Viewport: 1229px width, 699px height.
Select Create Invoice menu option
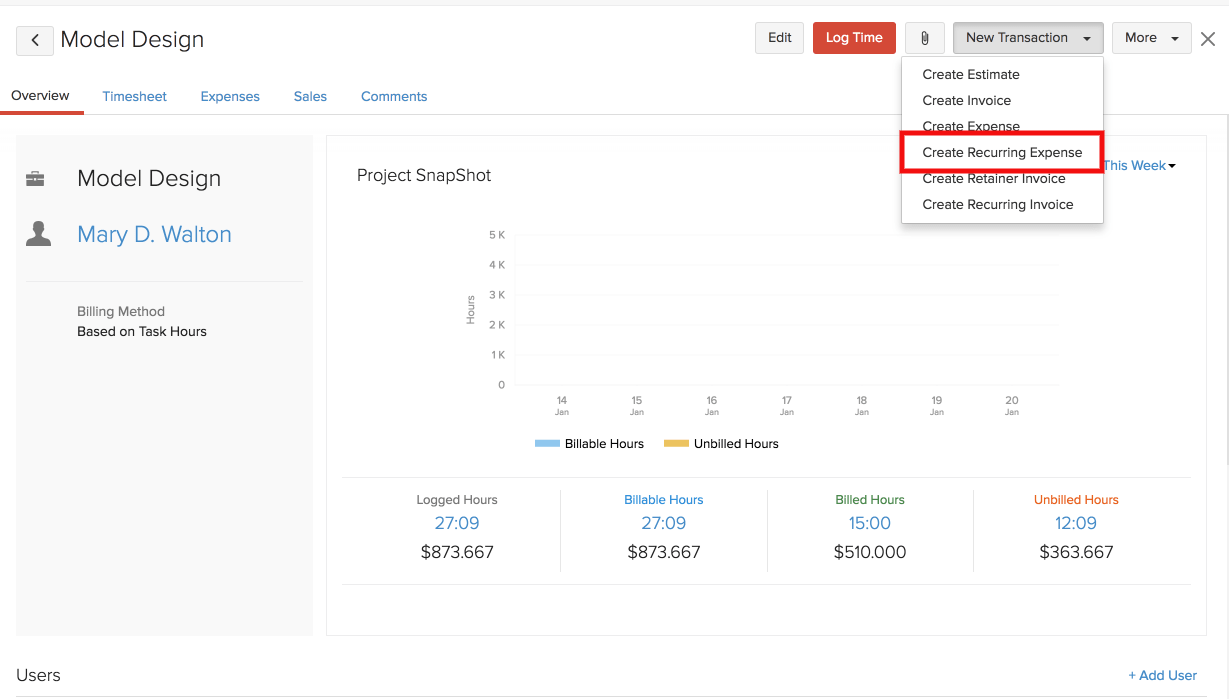(966, 101)
